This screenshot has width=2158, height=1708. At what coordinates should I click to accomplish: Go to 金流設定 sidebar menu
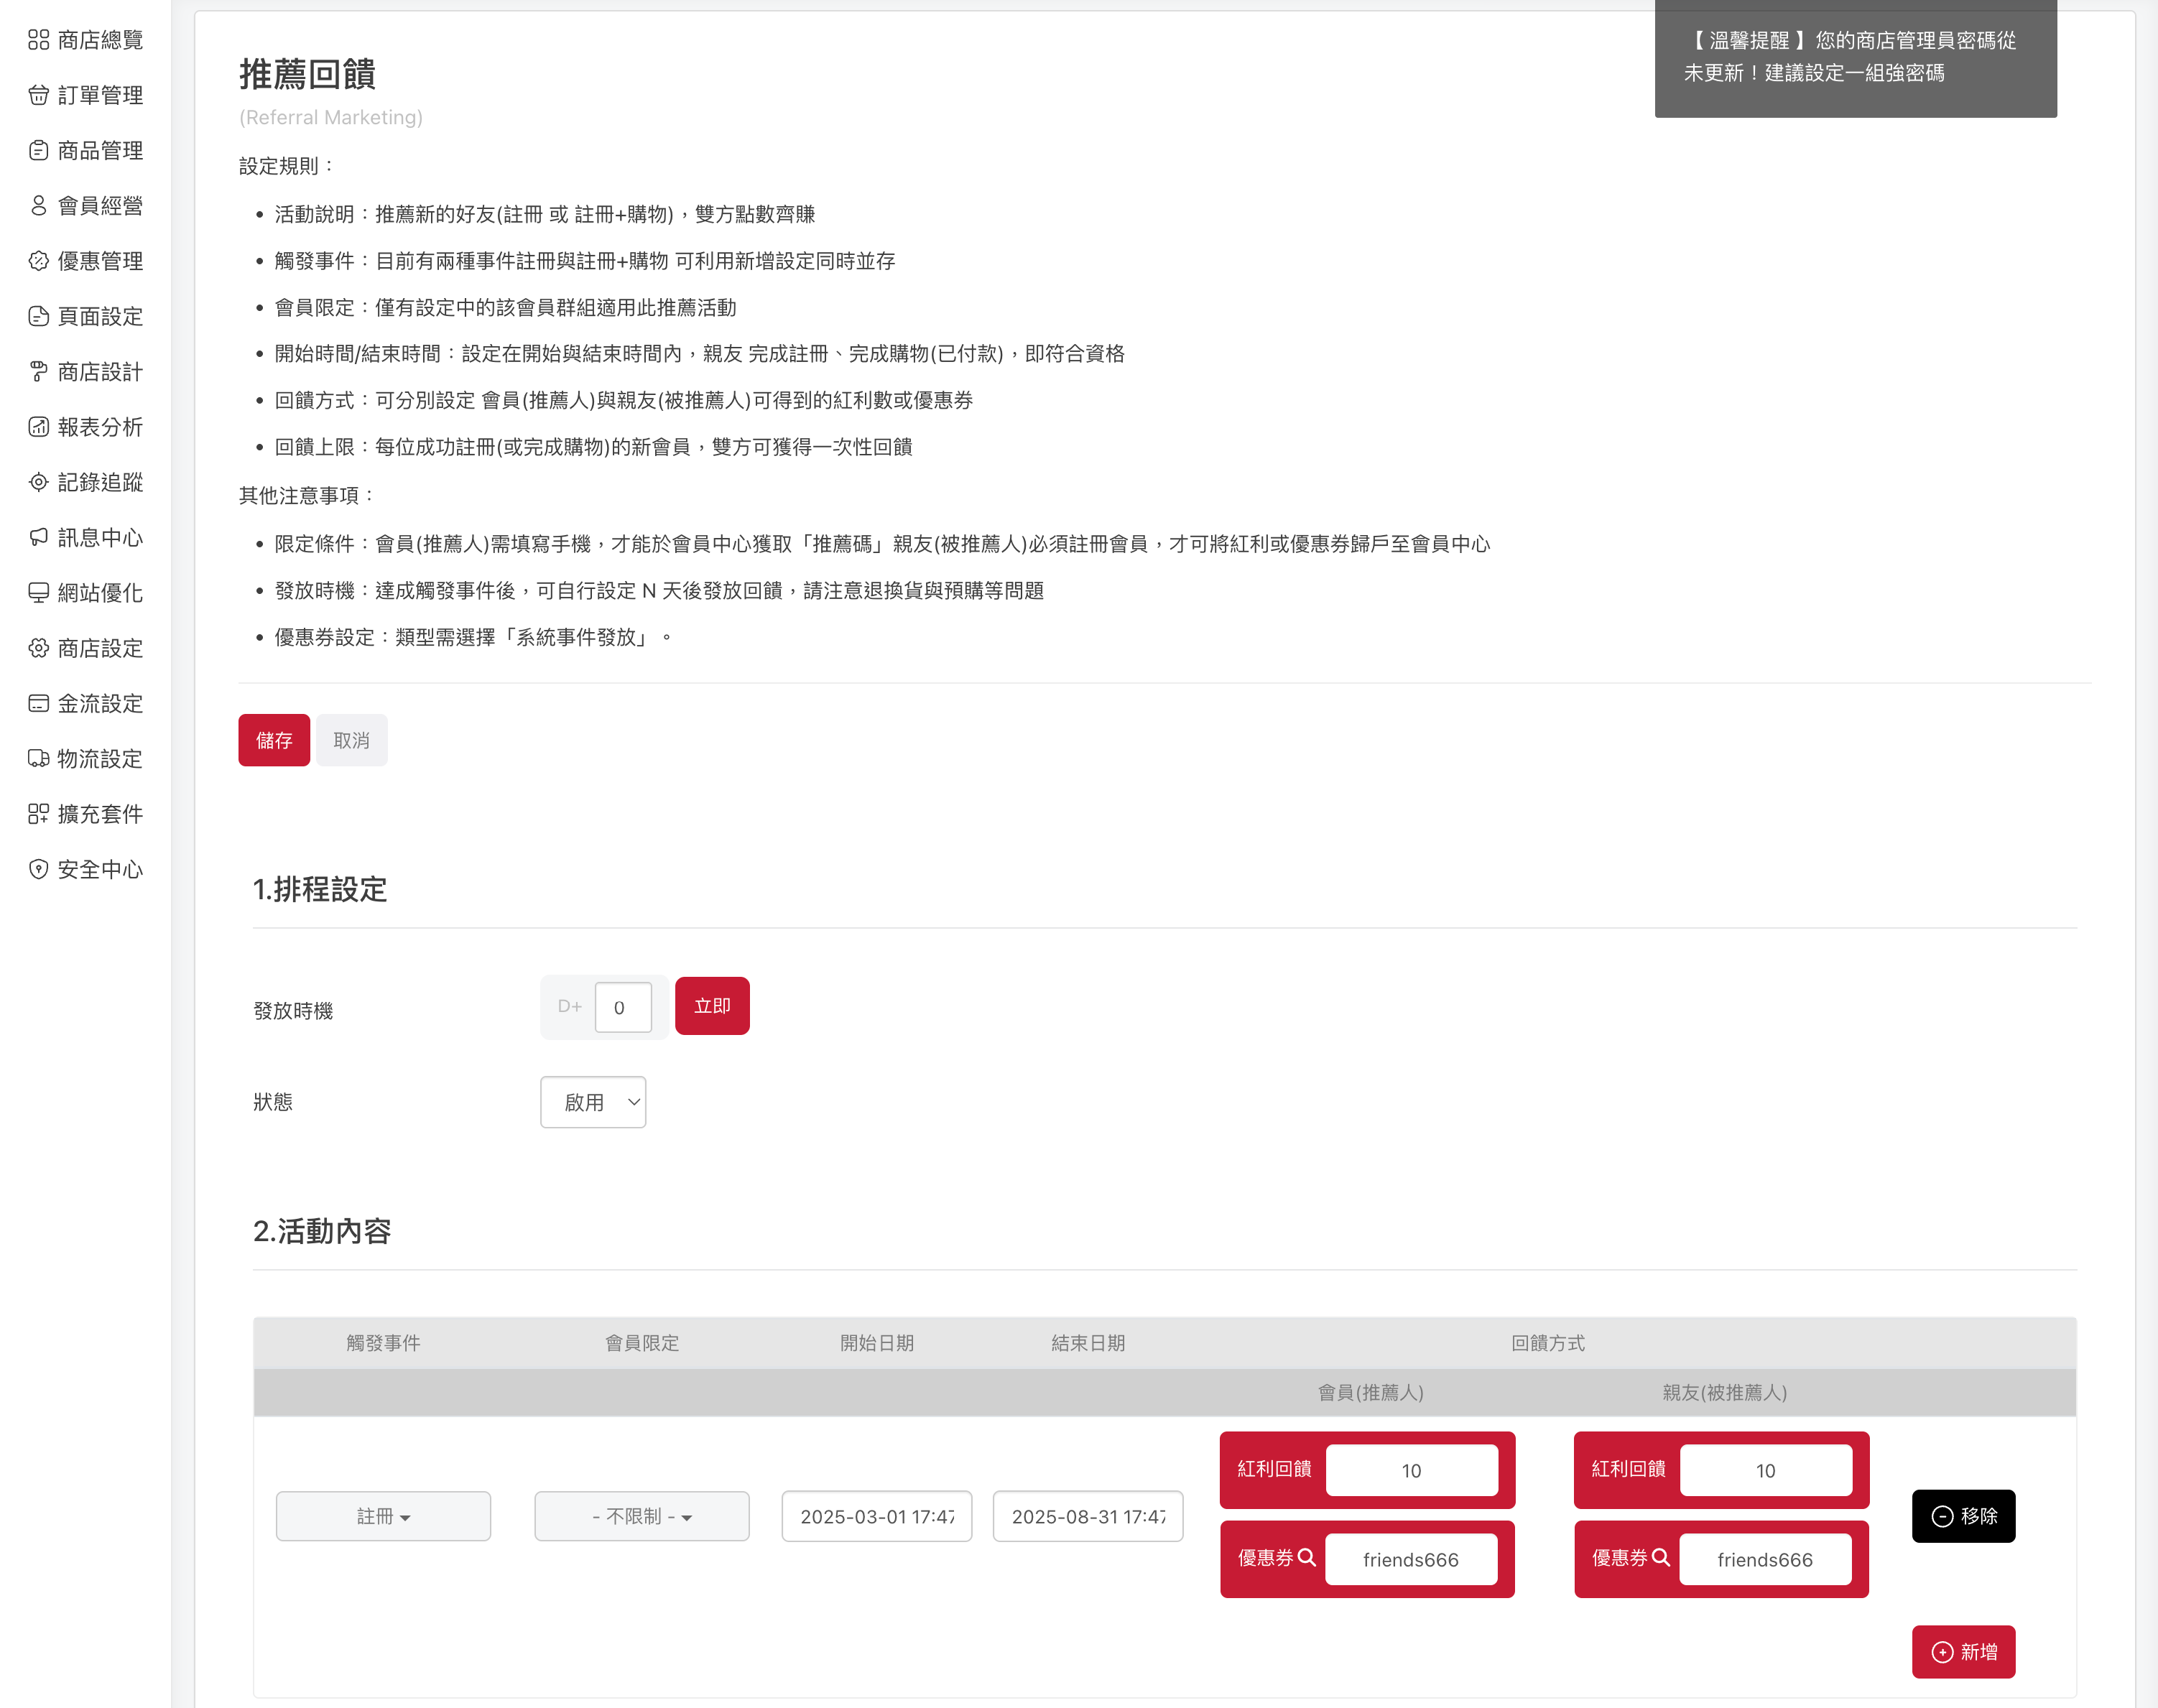click(99, 703)
